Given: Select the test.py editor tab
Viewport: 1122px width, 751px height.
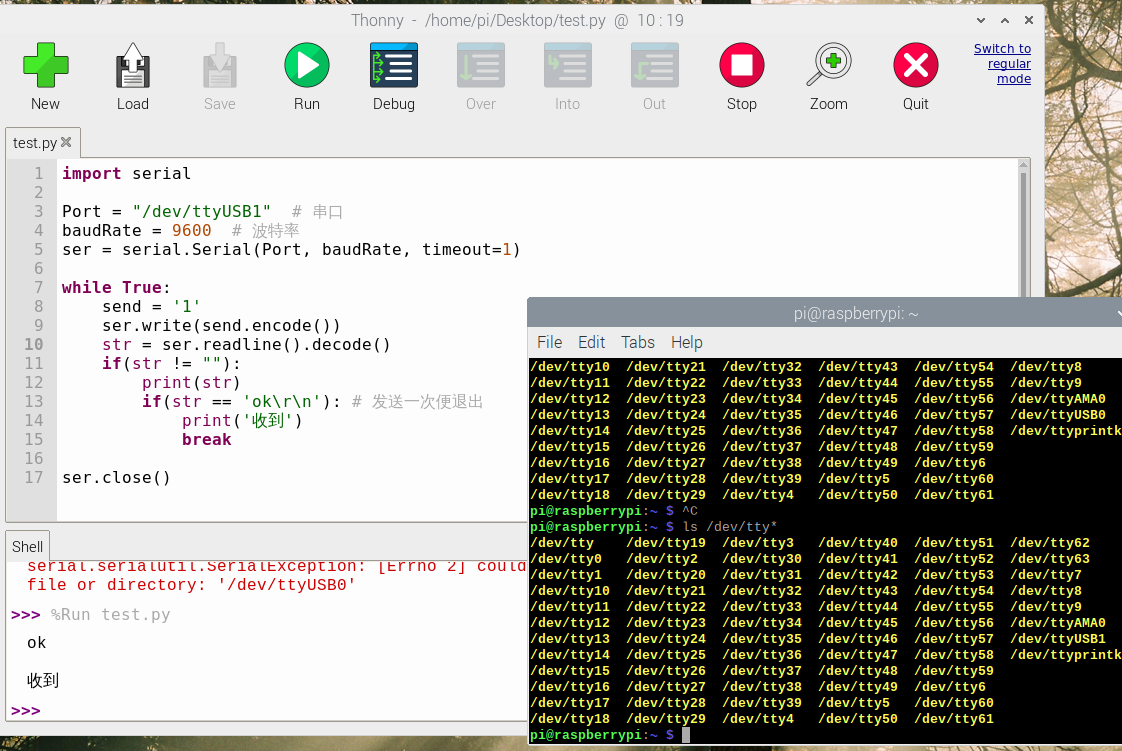Looking at the screenshot, I should coord(33,142).
